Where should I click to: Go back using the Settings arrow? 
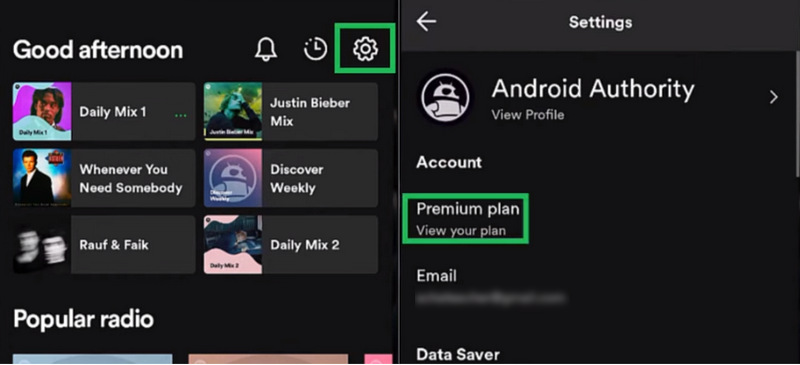point(426,22)
